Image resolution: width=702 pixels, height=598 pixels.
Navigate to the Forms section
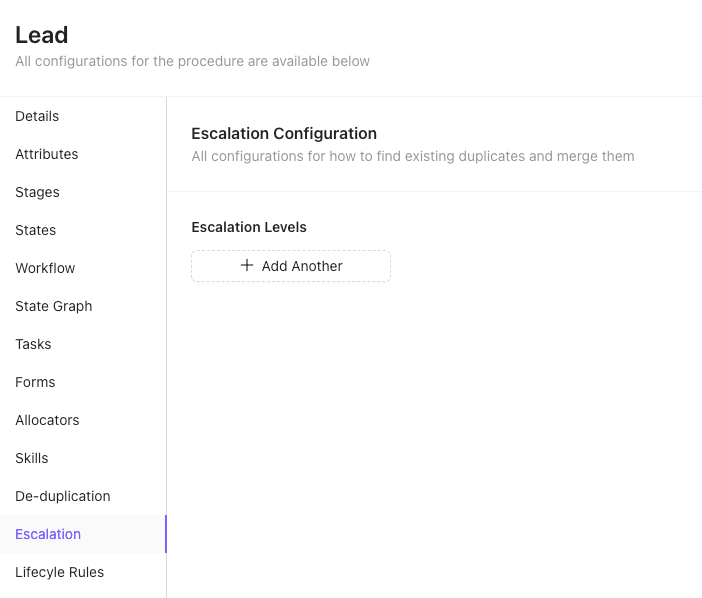click(x=83, y=382)
